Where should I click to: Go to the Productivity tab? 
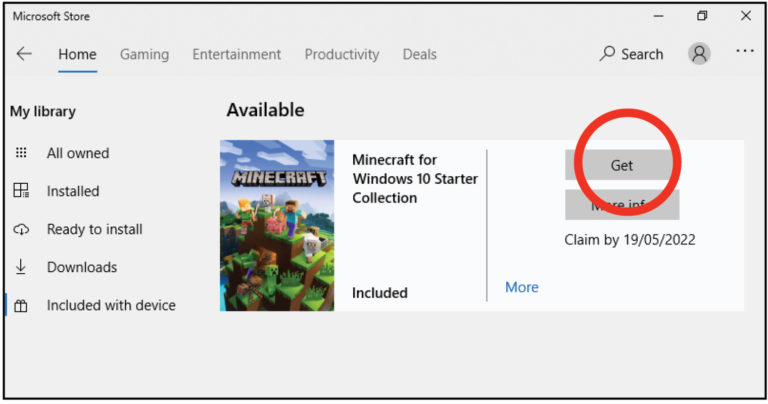pos(342,54)
